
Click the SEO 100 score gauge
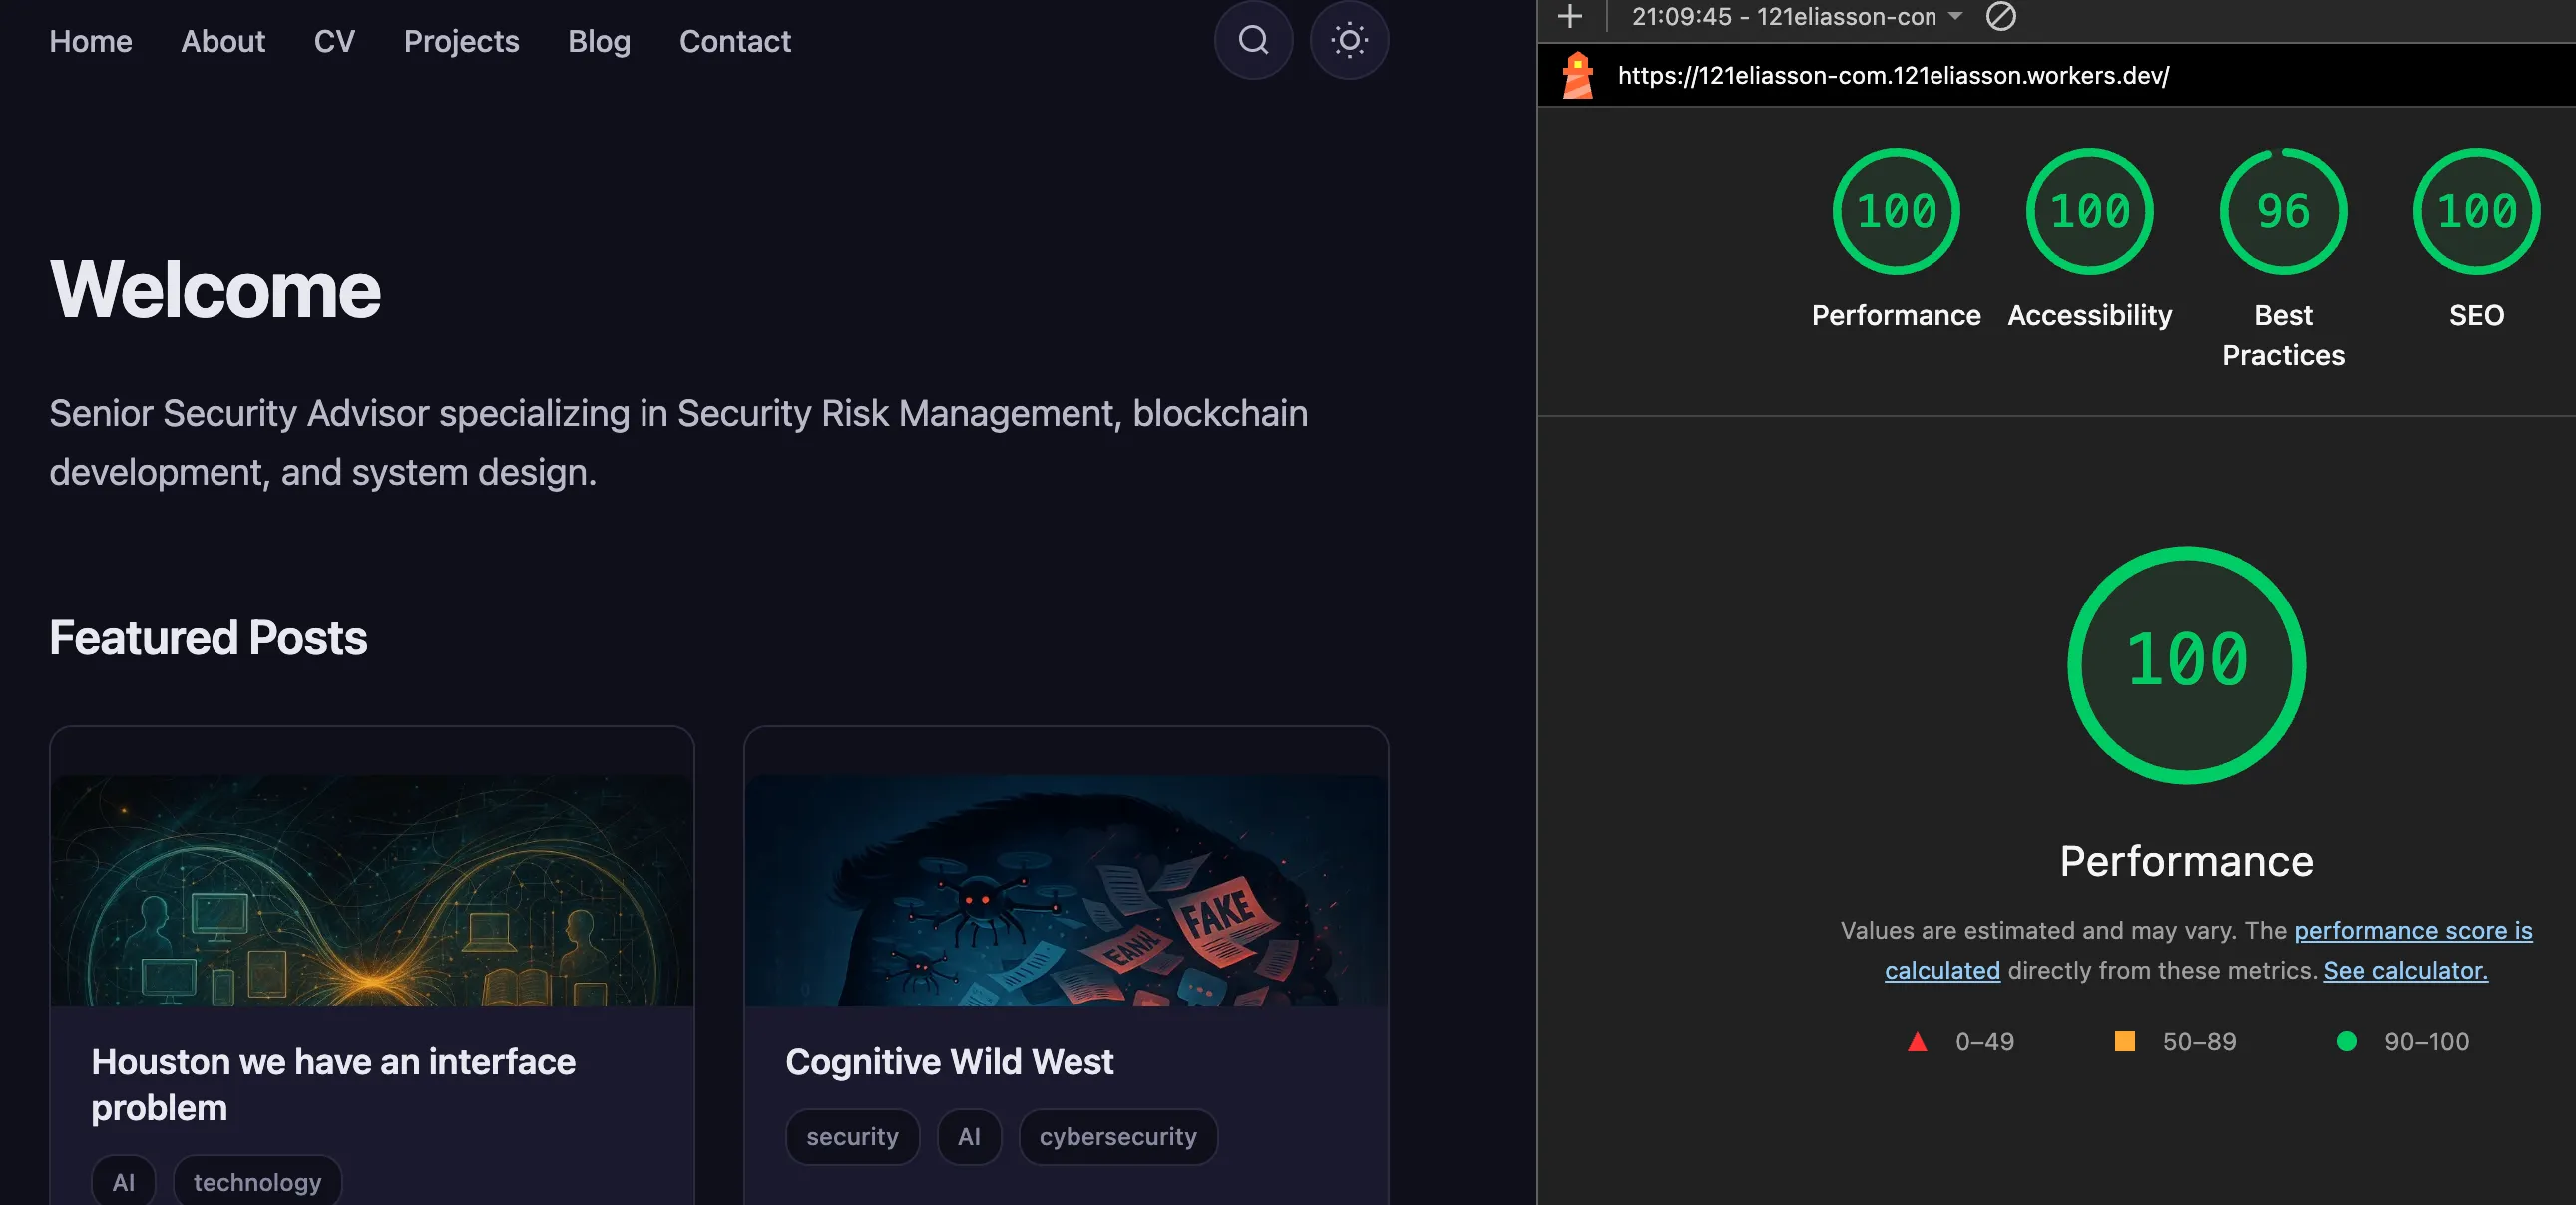pyautogui.click(x=2476, y=211)
